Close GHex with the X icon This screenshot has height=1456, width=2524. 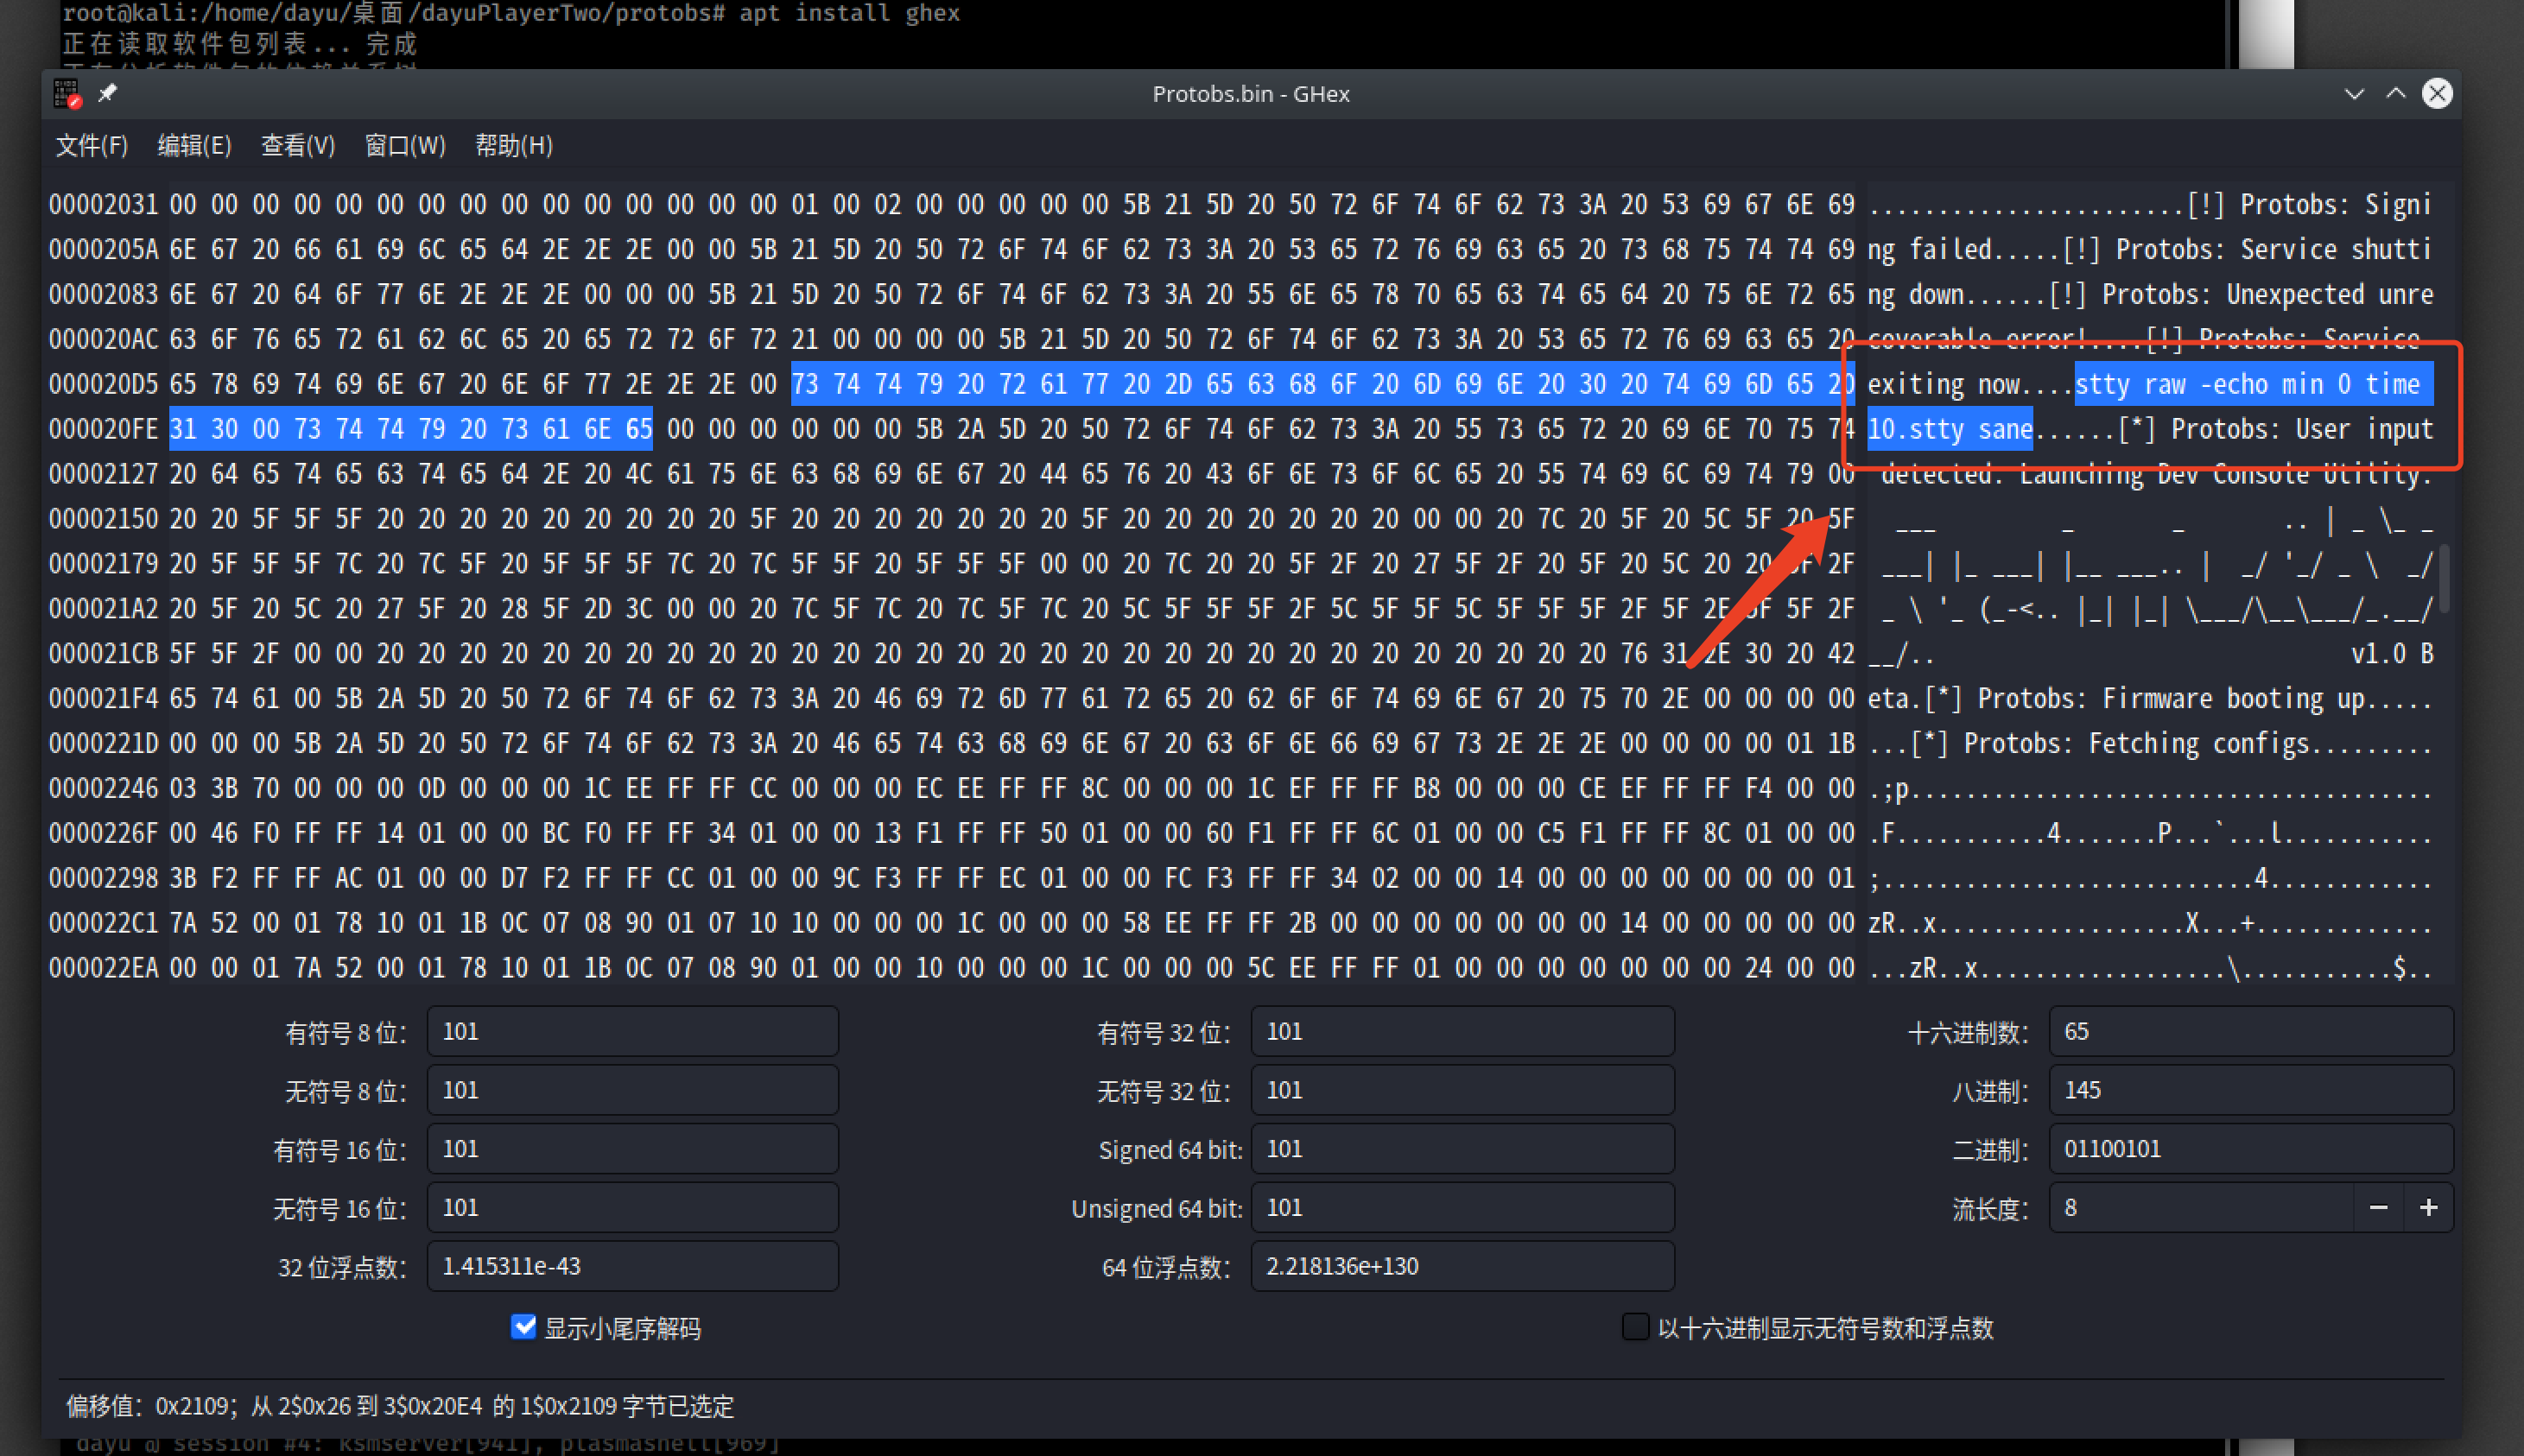tap(2437, 94)
